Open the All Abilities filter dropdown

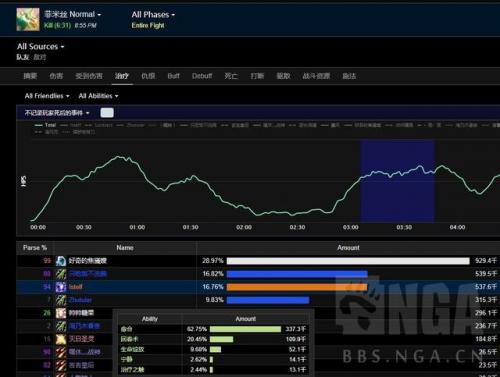tap(98, 96)
